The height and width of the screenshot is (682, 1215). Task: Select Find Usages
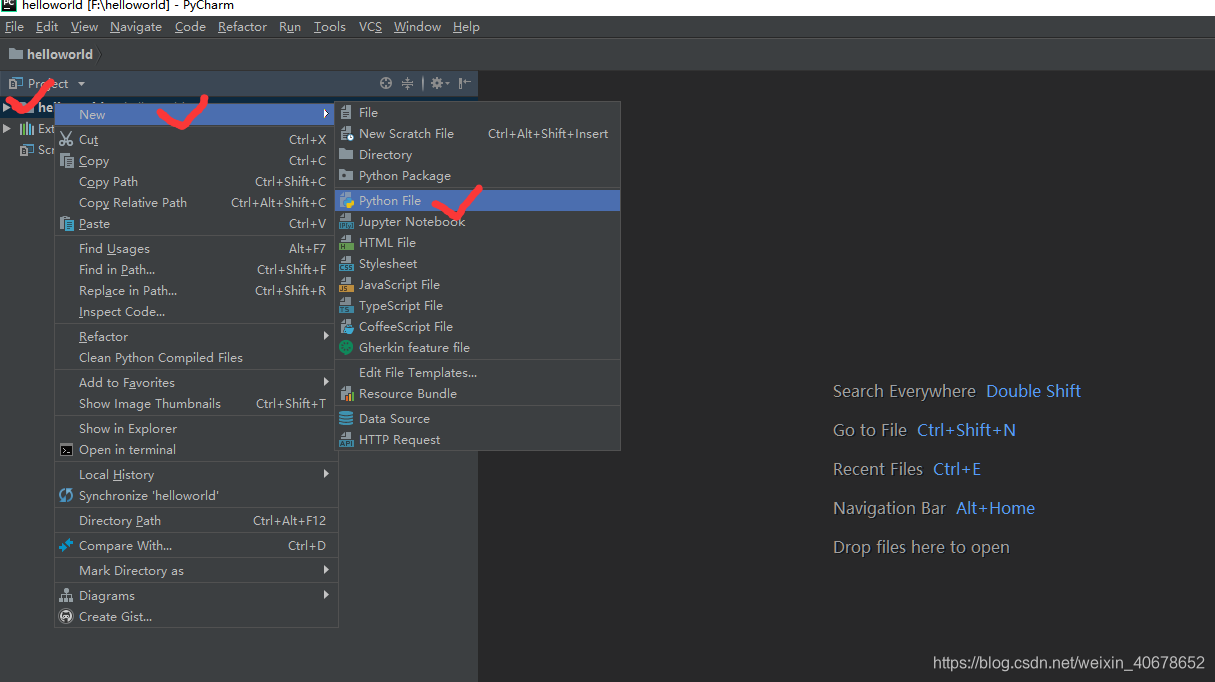pyautogui.click(x=195, y=249)
